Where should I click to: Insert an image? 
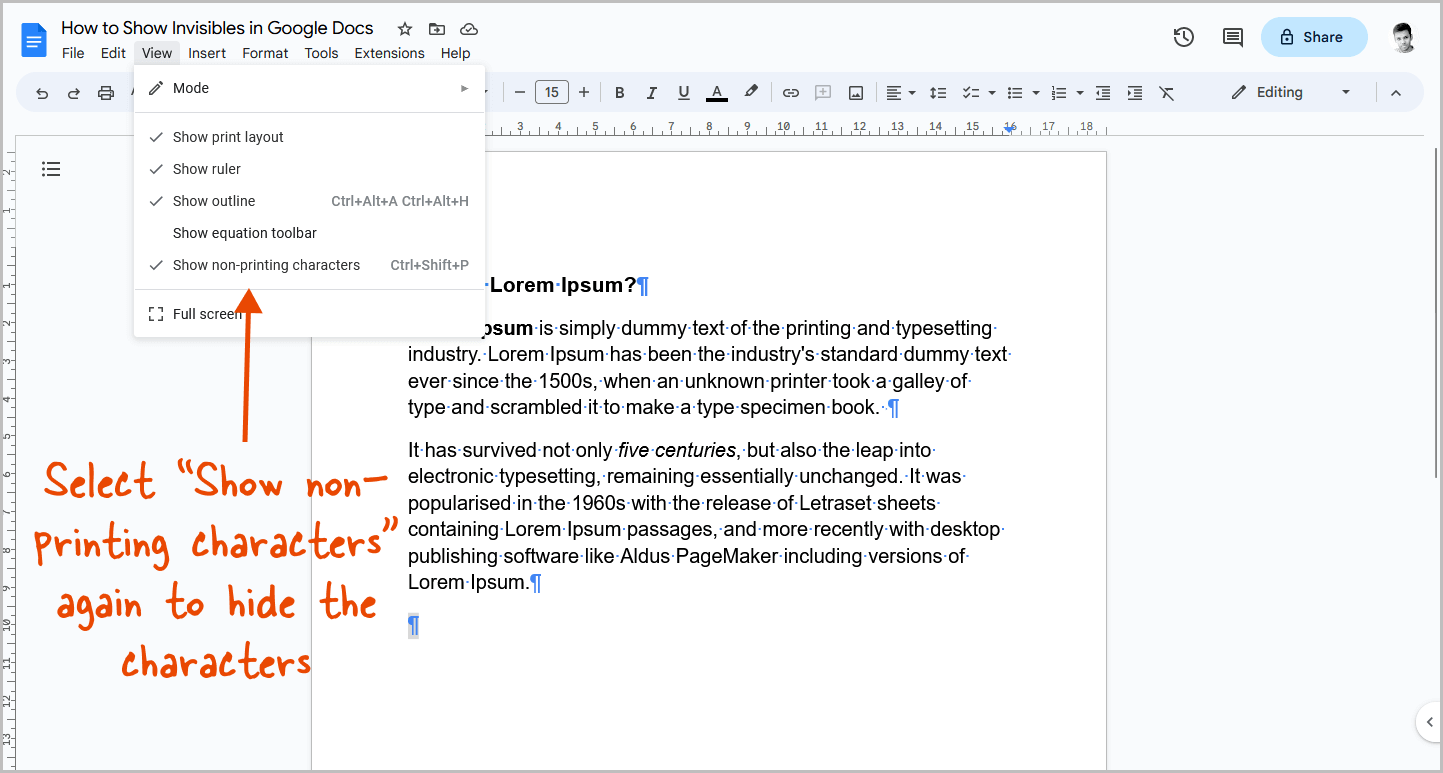(856, 92)
